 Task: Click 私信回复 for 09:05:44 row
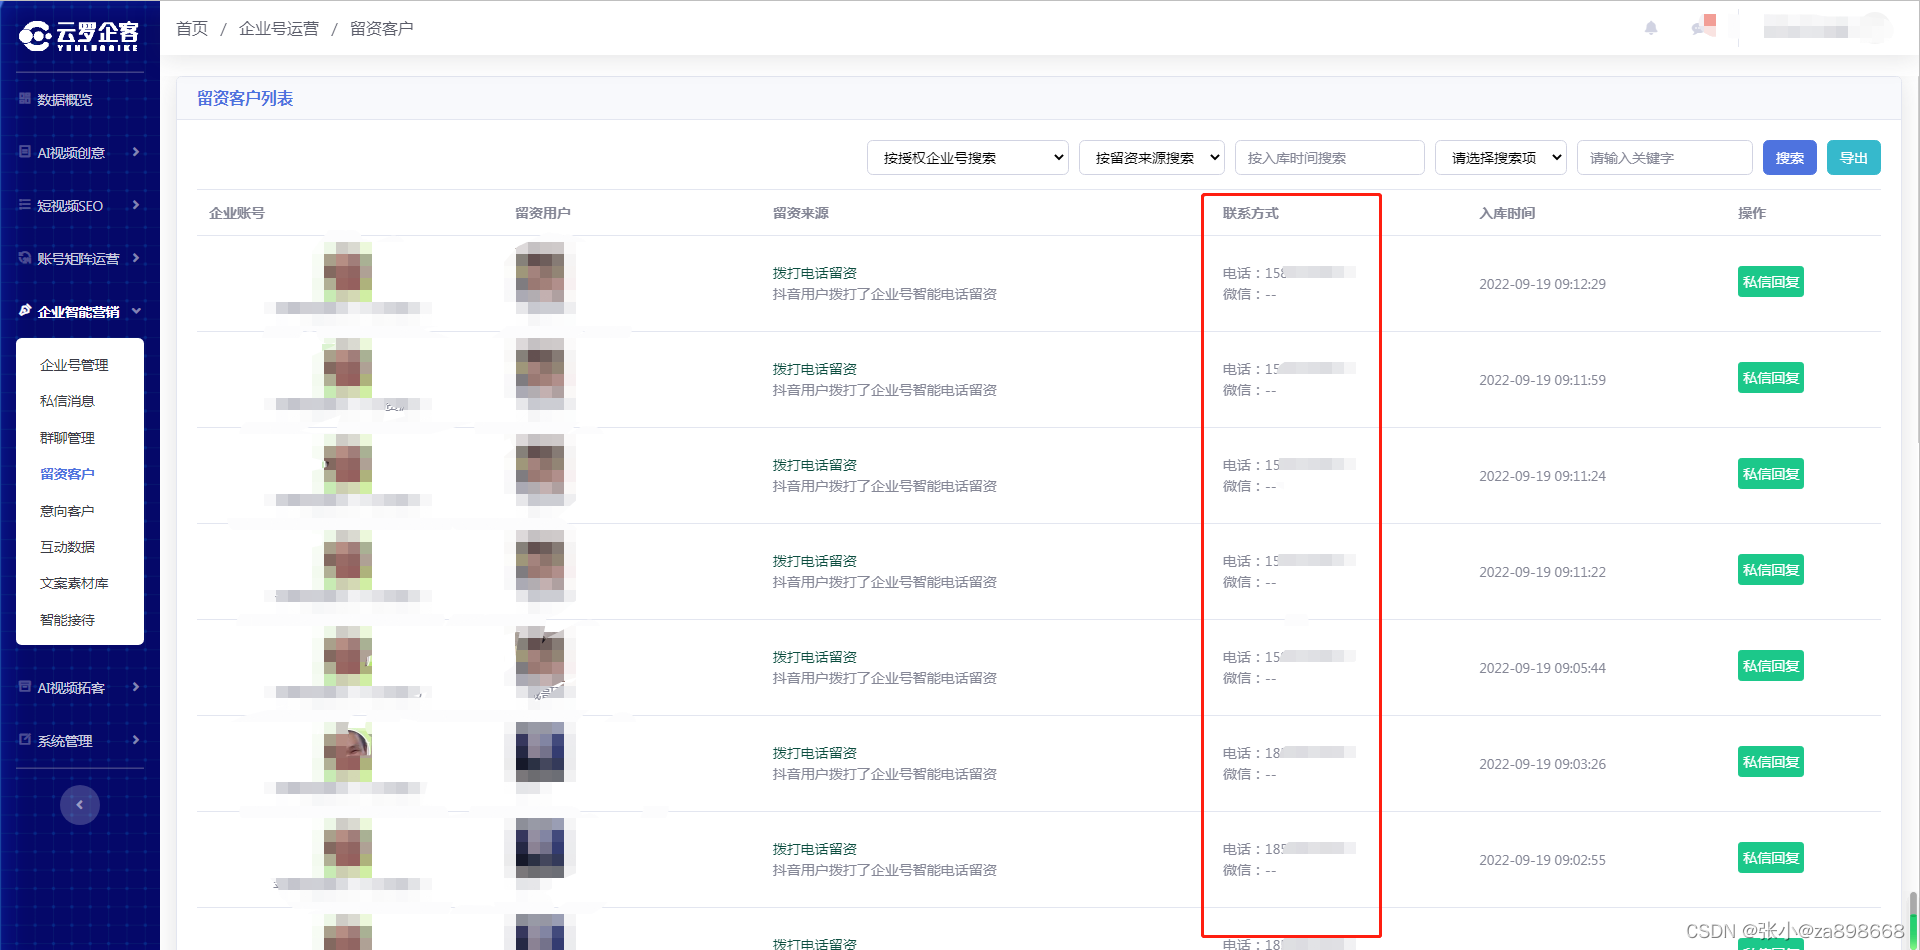[1771, 666]
